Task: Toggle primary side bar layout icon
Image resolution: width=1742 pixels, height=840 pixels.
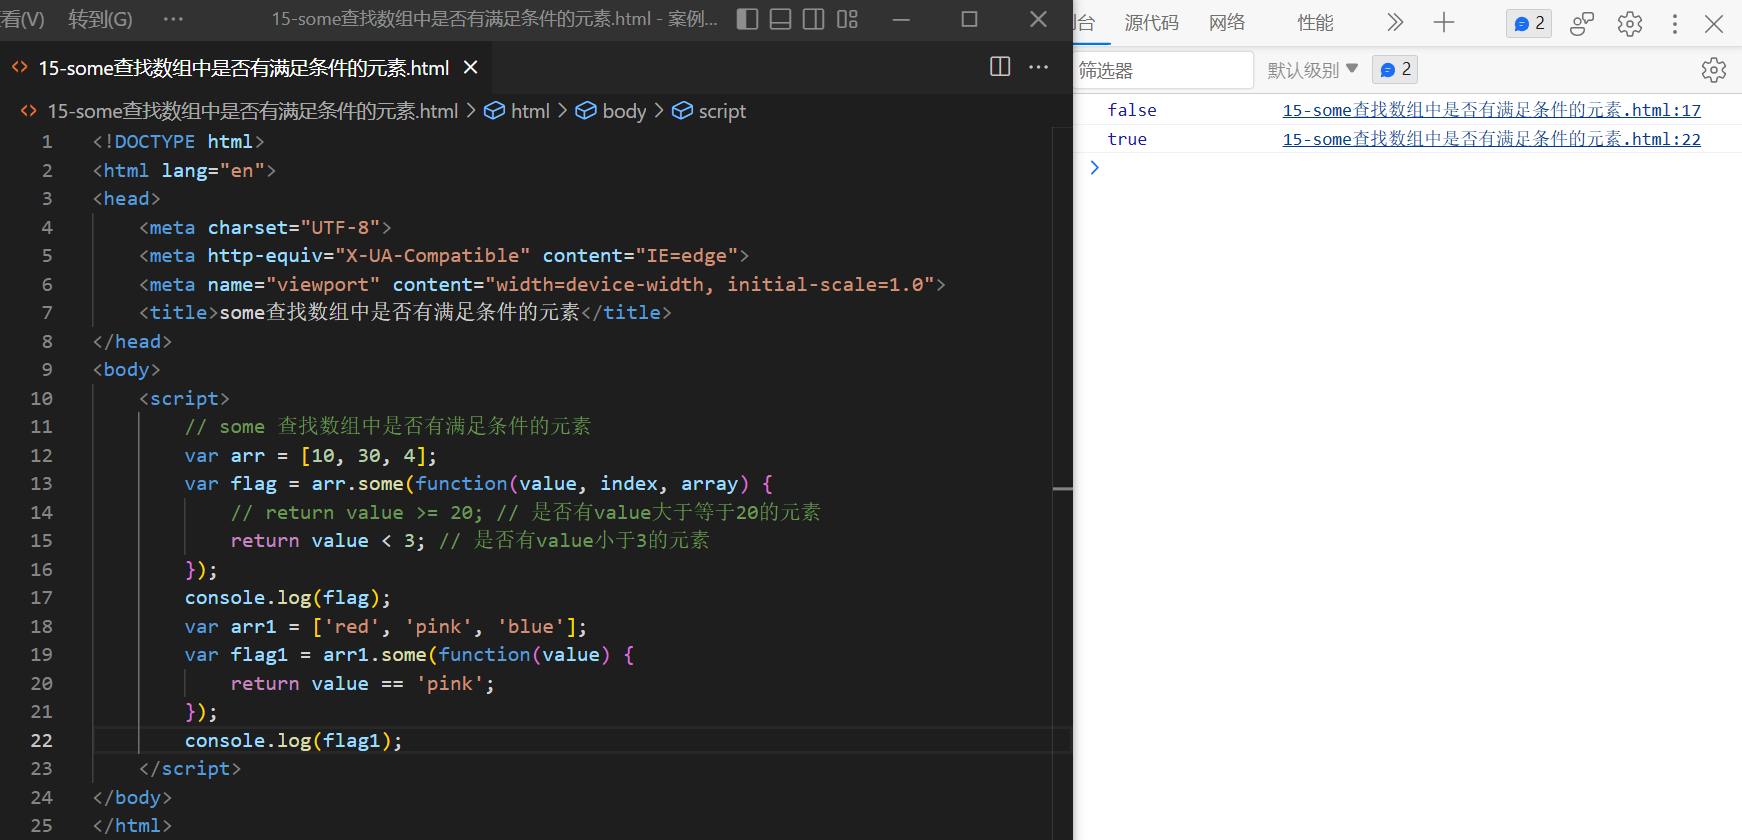Action: [x=747, y=19]
